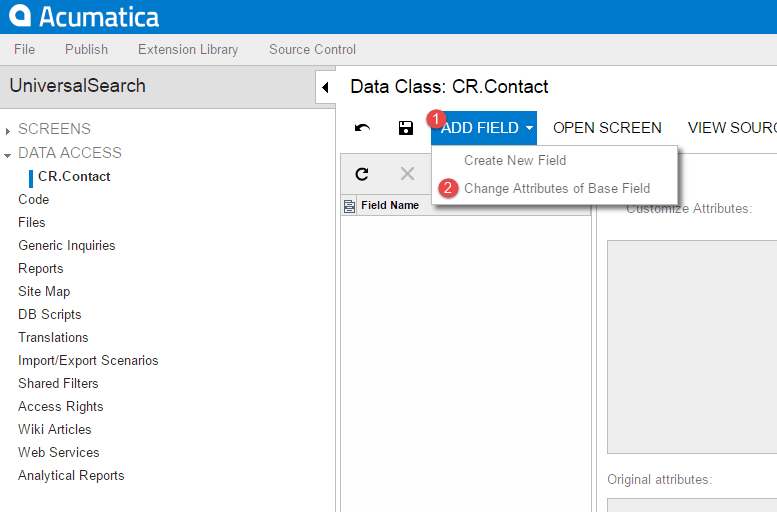This screenshot has height=512, width=777.
Task: Open the Site Map section
Action: tap(44, 291)
